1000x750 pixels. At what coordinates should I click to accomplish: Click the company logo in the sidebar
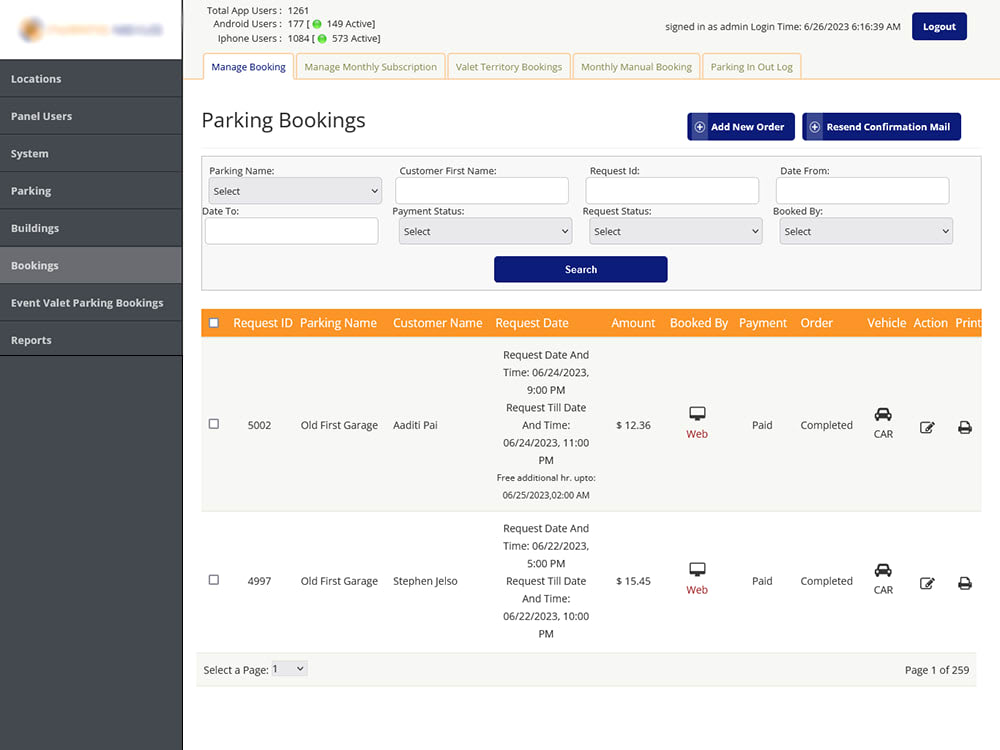coord(91,30)
